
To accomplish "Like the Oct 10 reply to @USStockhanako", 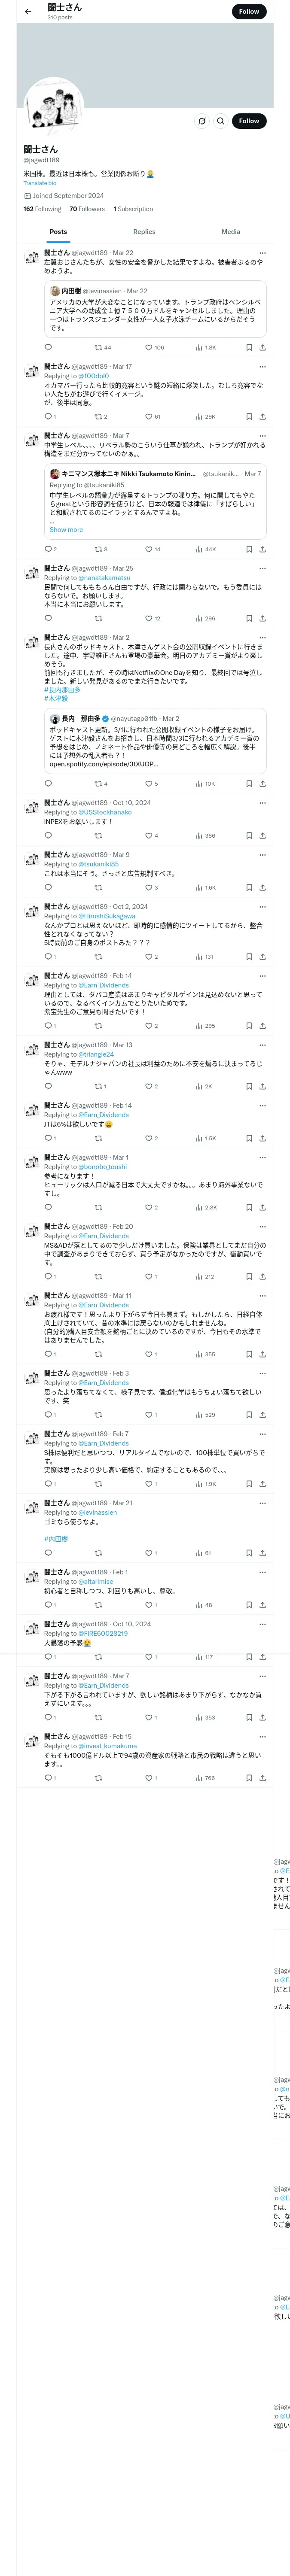I will (148, 836).
